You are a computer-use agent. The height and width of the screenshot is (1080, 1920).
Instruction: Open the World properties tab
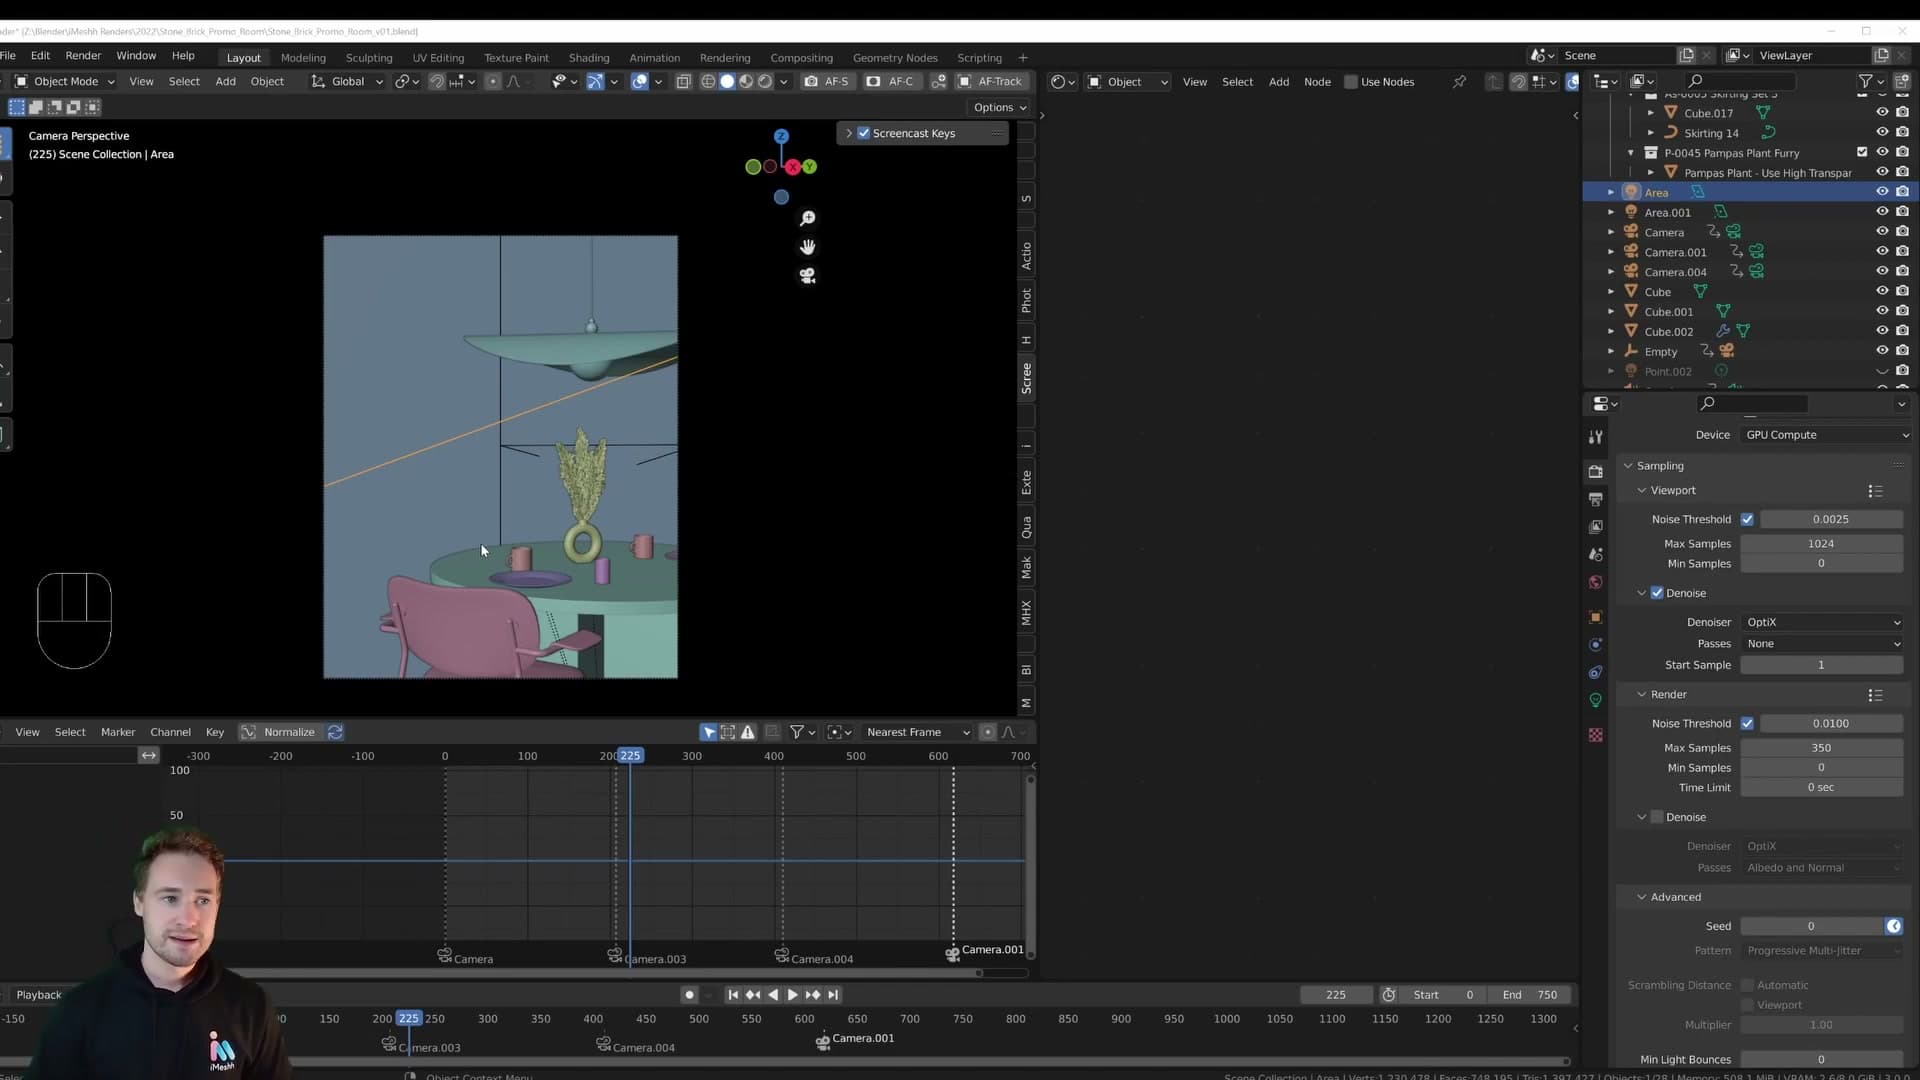pyautogui.click(x=1596, y=582)
